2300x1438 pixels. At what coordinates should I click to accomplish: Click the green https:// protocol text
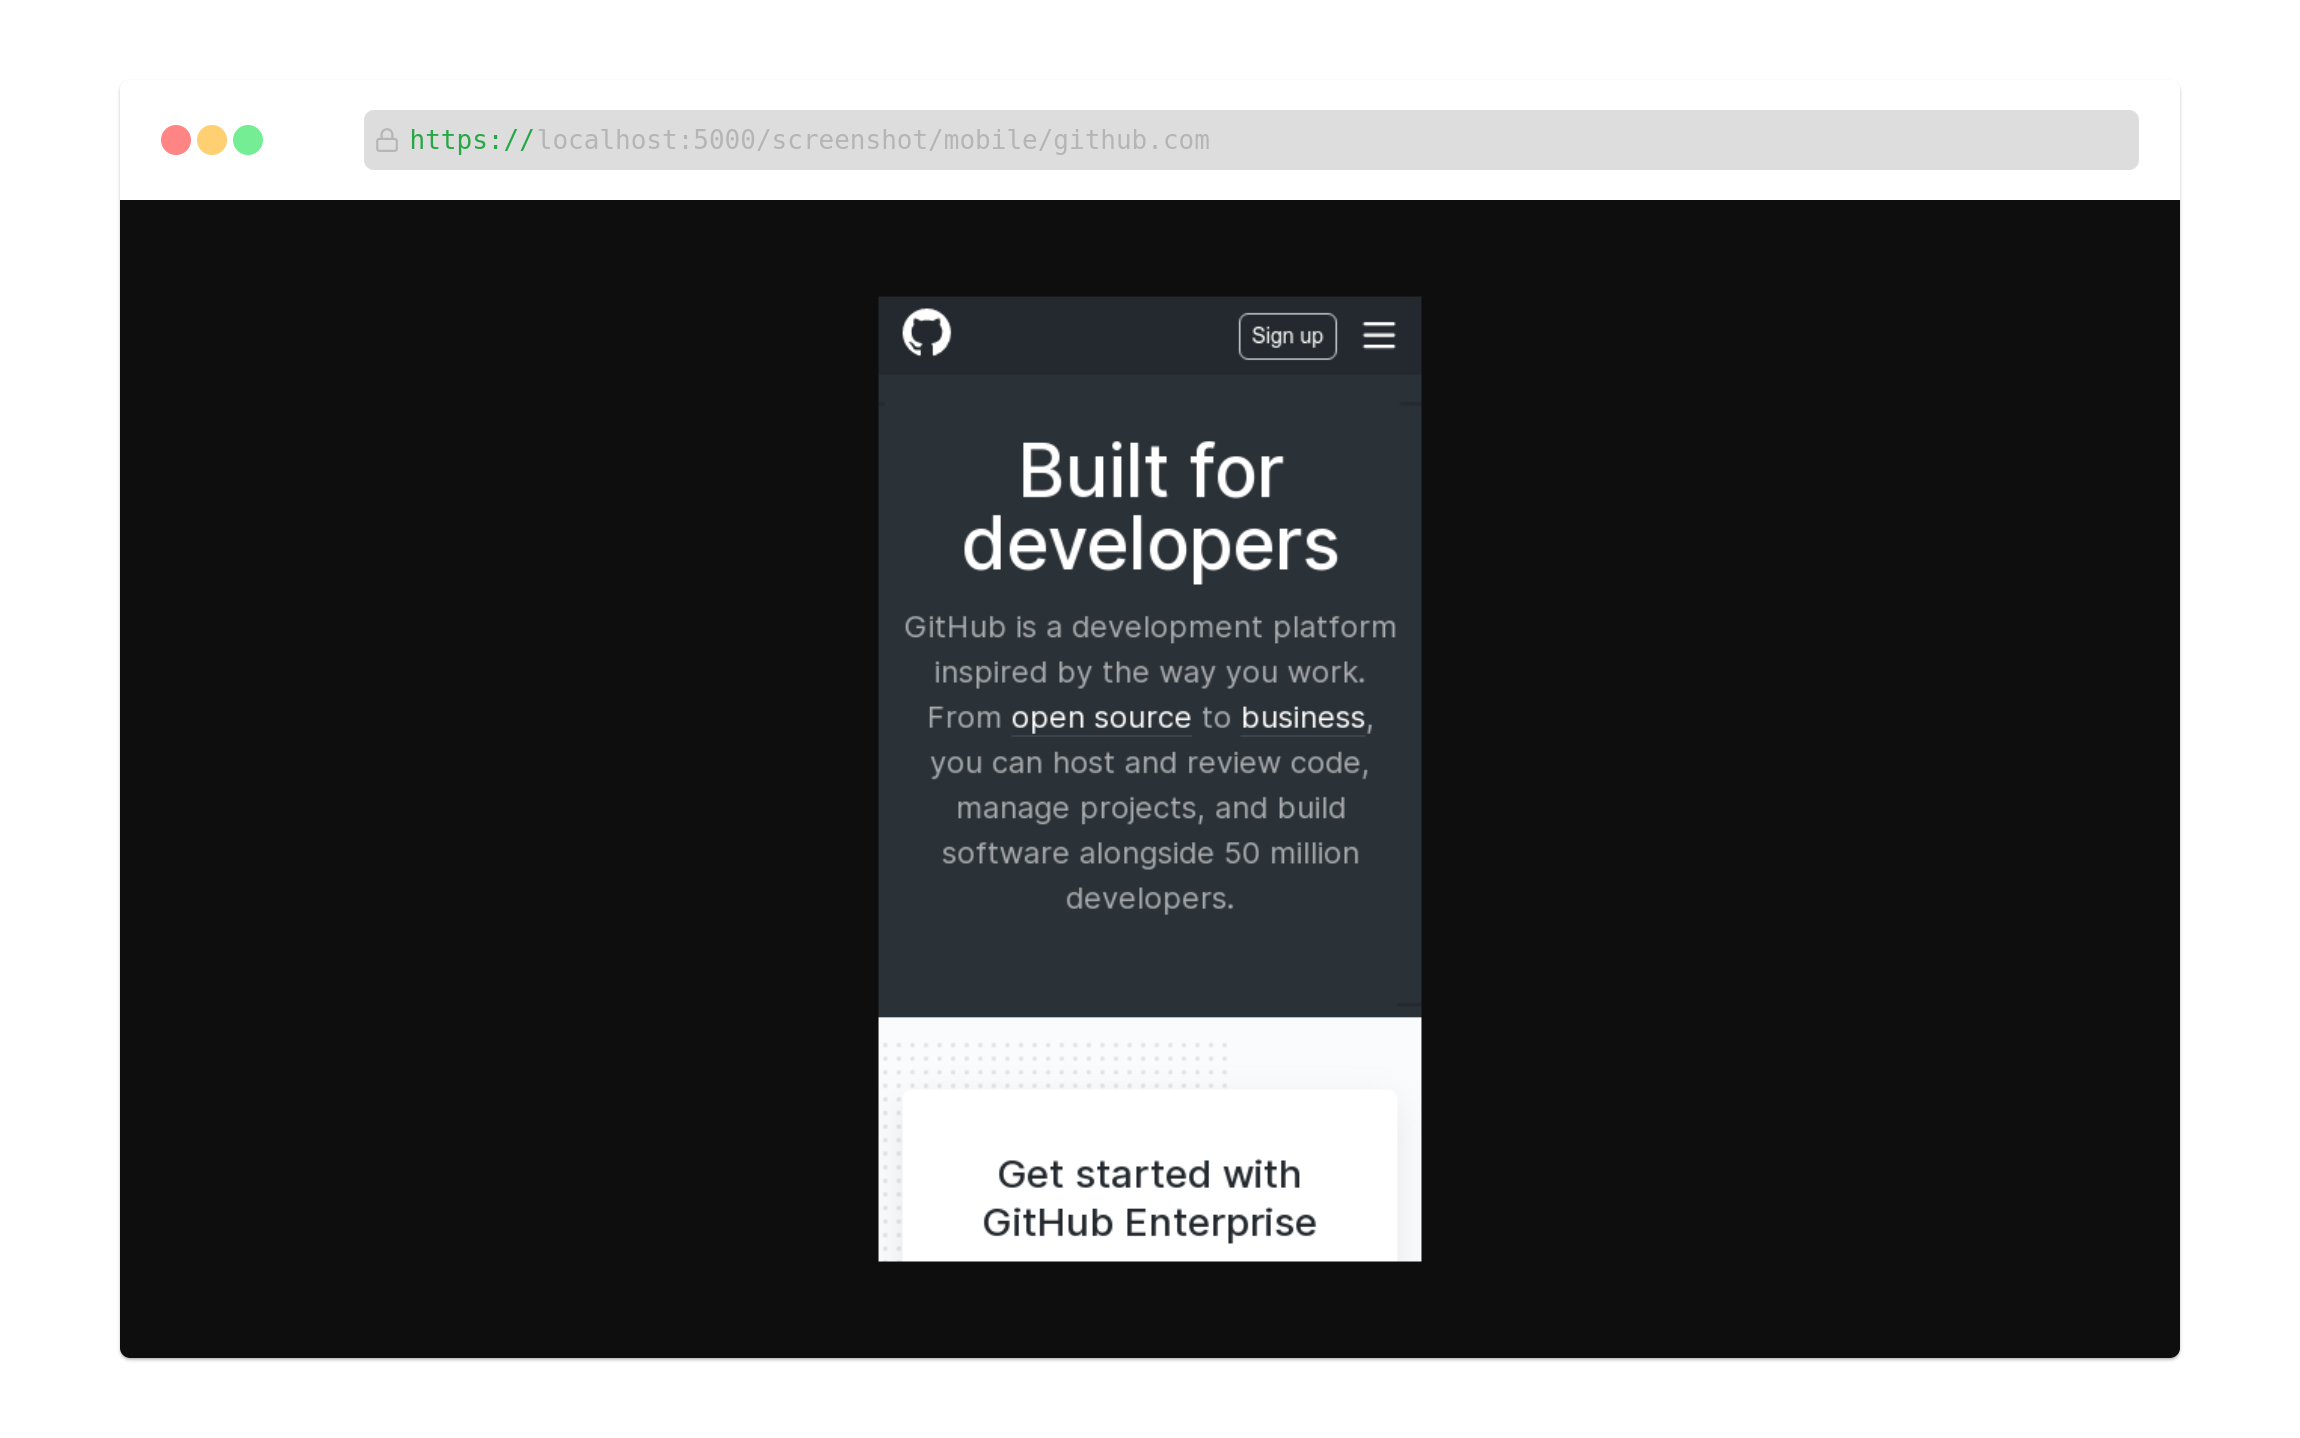click(x=471, y=140)
